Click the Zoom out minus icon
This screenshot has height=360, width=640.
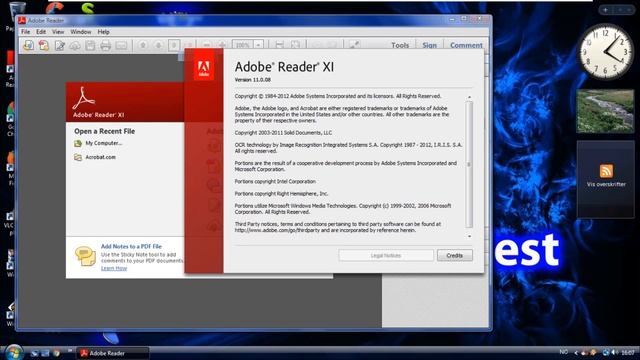207,45
